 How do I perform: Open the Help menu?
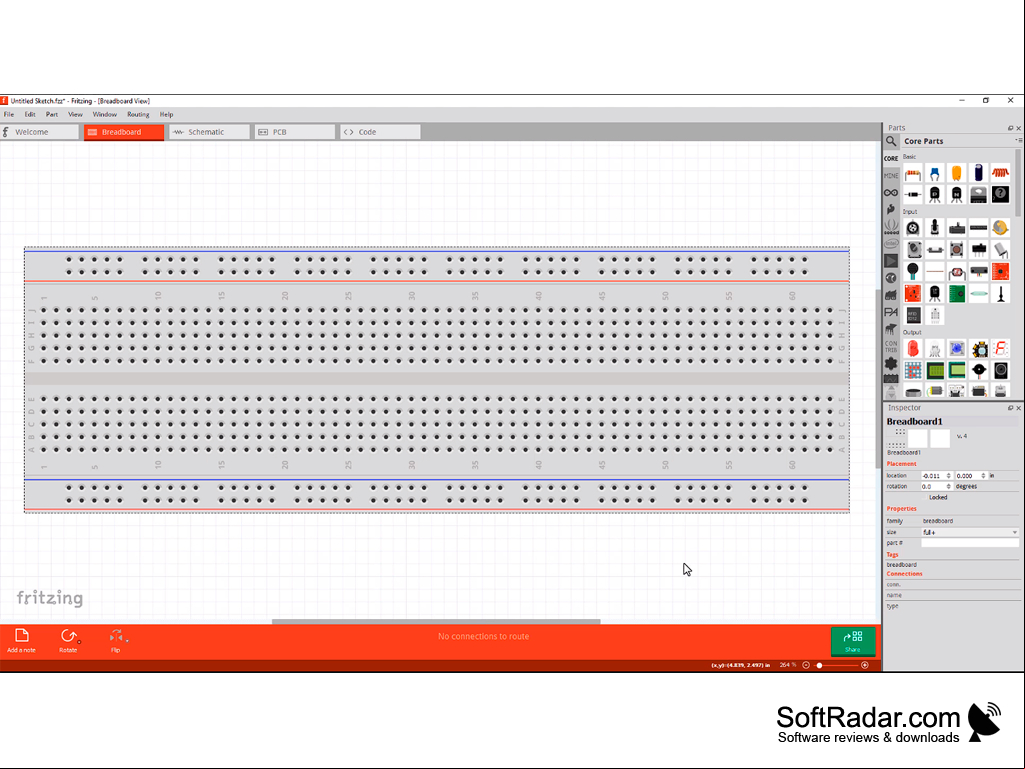point(167,114)
